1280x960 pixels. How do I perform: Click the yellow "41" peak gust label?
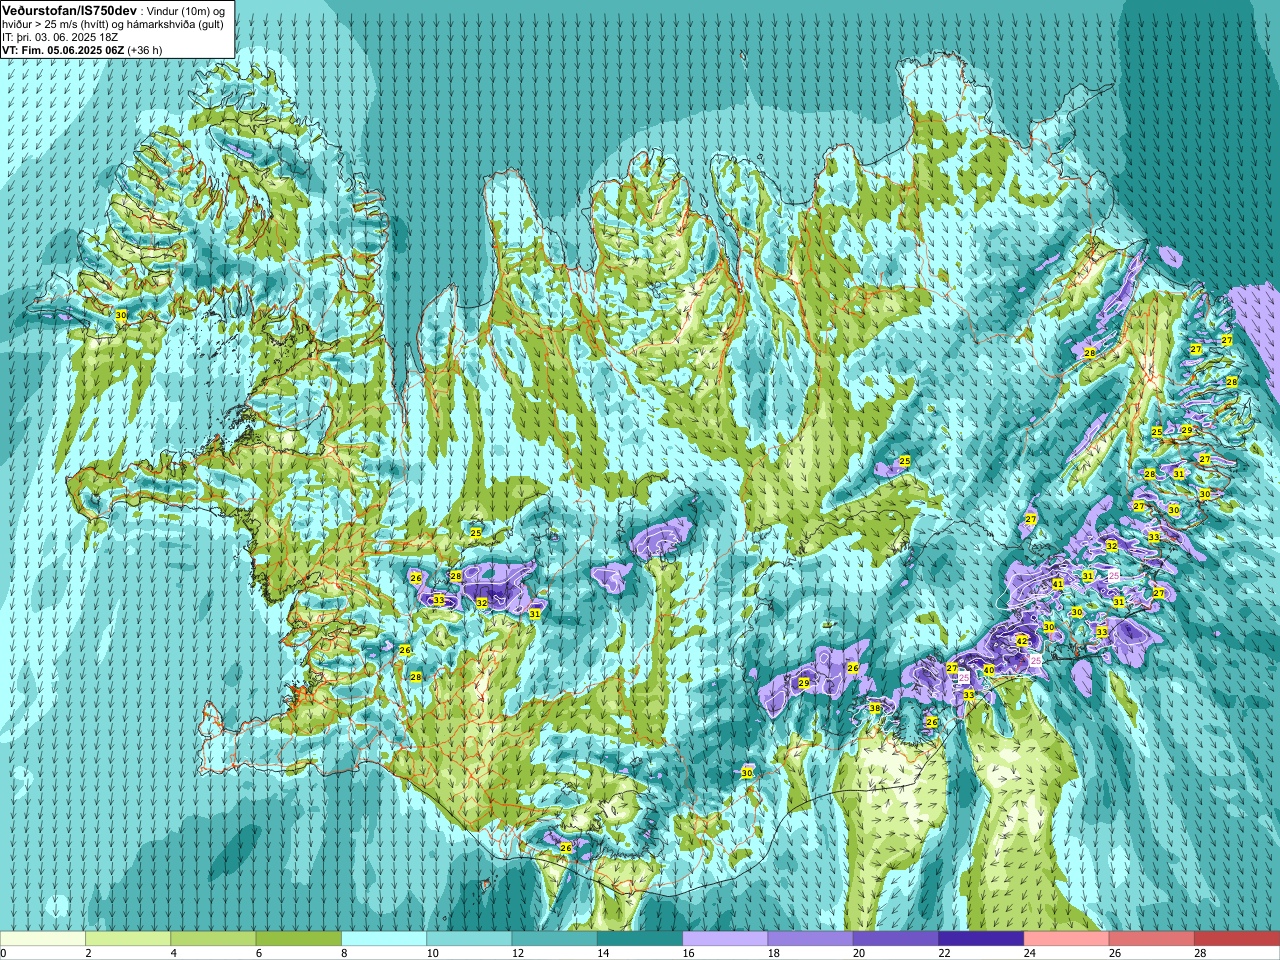[x=1057, y=584]
